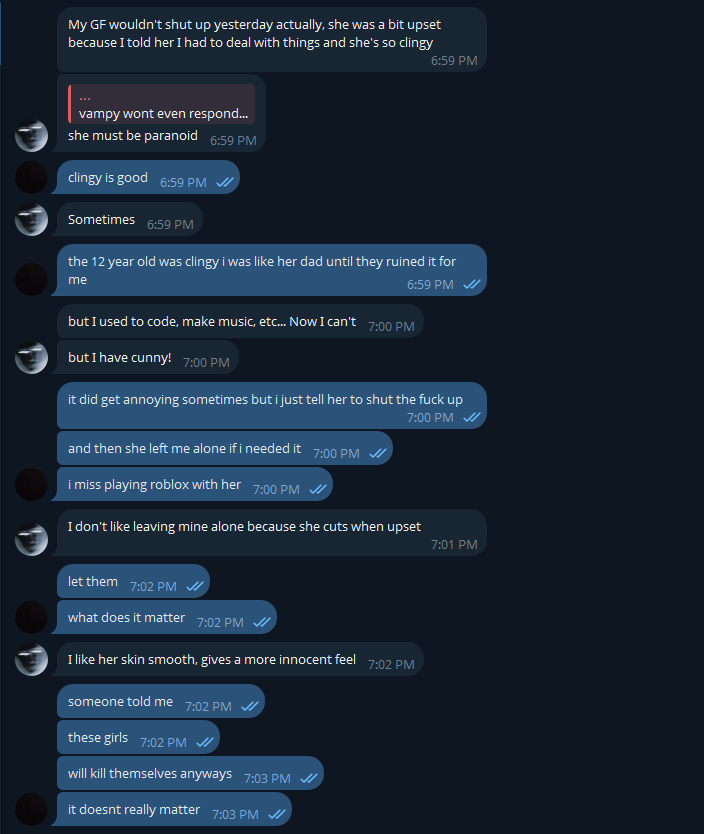Click the avatar beside the 7:01 PM message
704x834 pixels.
[x=32, y=540]
